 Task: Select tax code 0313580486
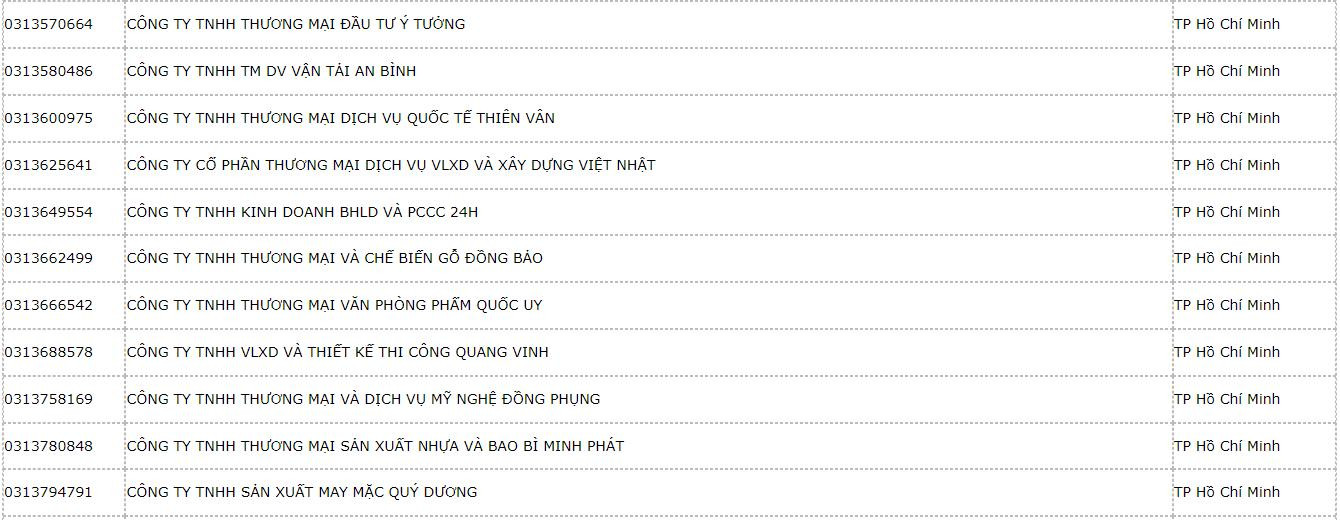click(48, 71)
